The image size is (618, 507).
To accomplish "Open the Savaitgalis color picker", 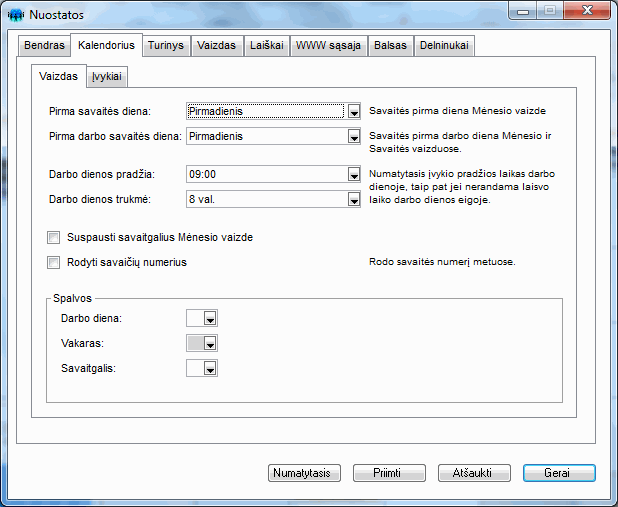I will click(202, 369).
